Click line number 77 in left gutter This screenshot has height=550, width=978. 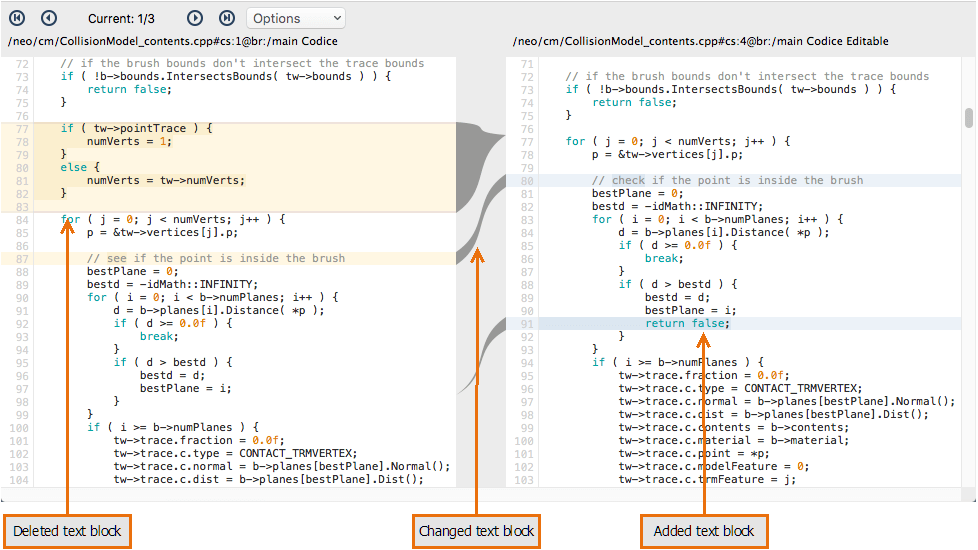(x=22, y=128)
